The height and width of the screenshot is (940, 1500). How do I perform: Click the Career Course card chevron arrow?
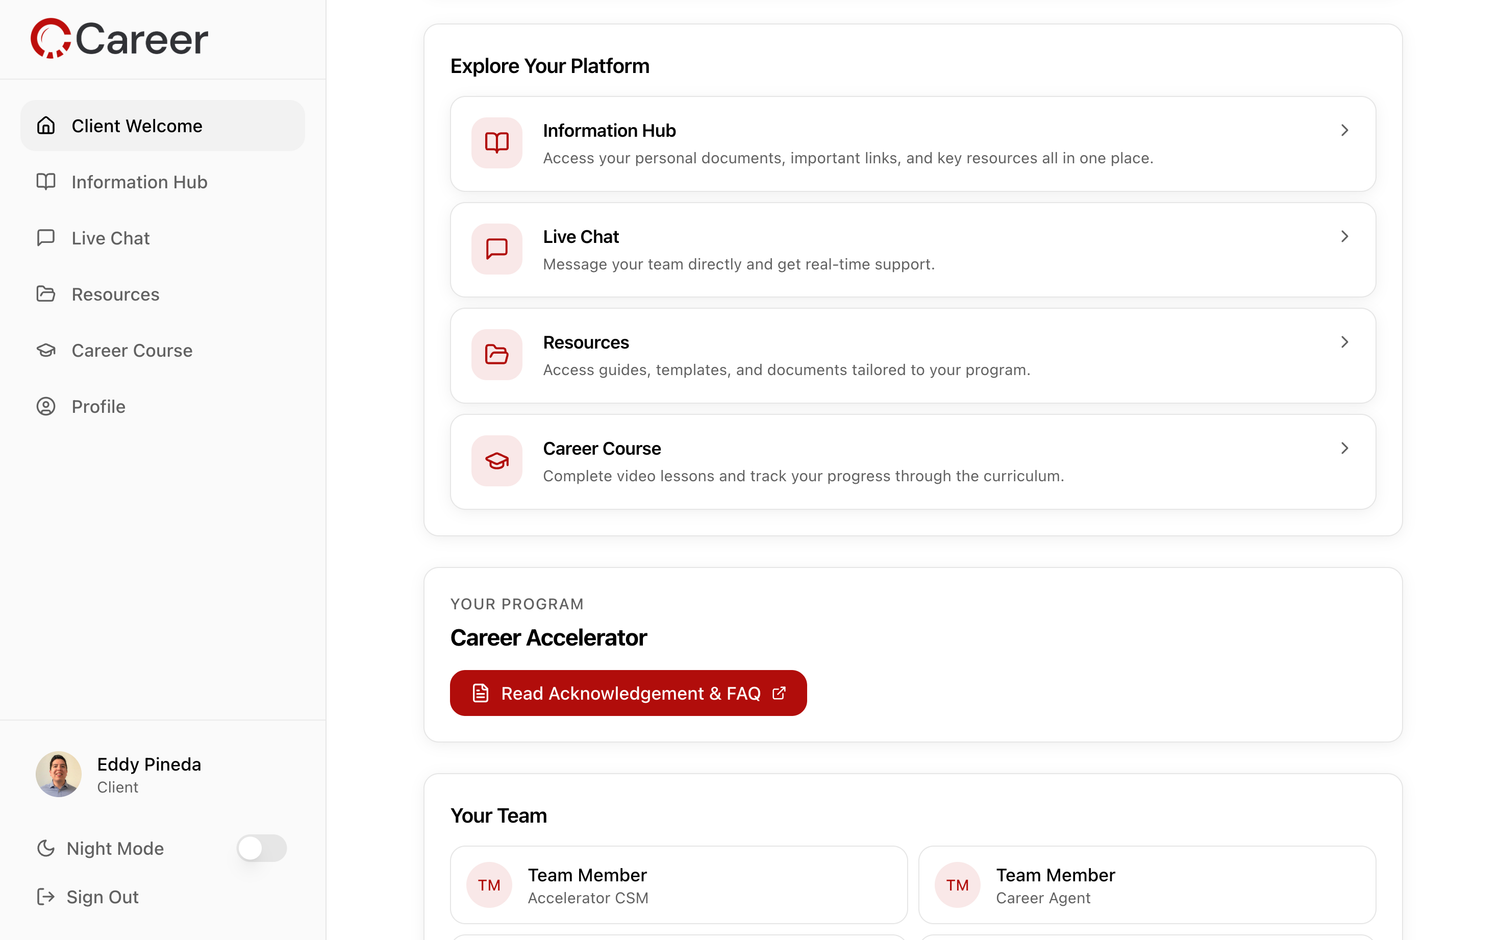tap(1344, 448)
